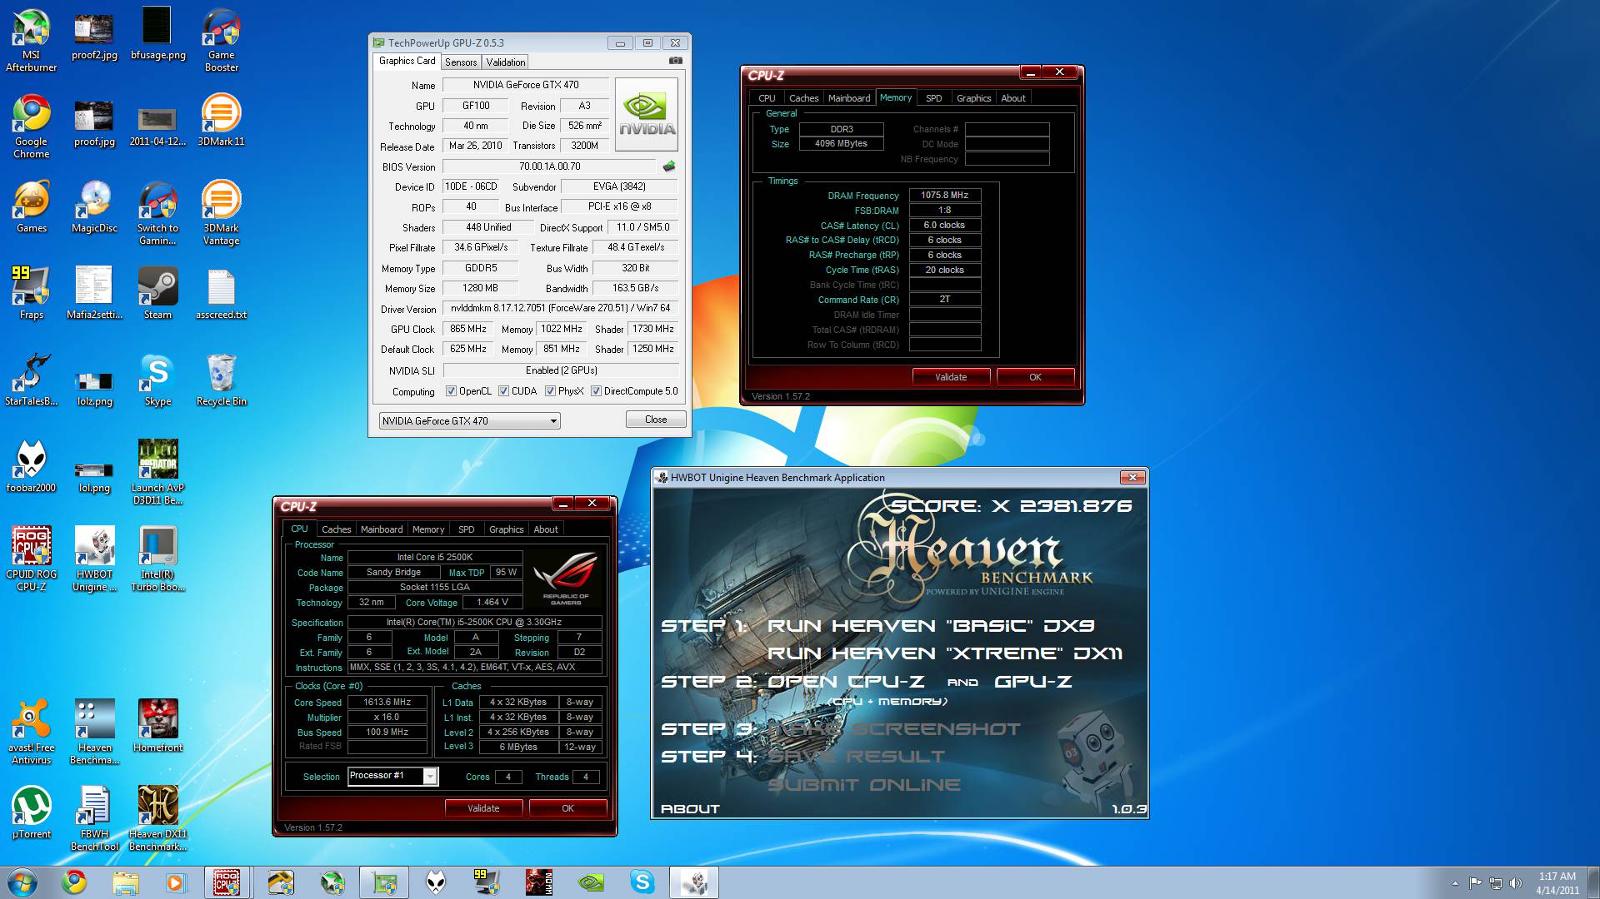Open 3DMark Vantage desktop icon
Image resolution: width=1600 pixels, height=899 pixels.
[221, 213]
